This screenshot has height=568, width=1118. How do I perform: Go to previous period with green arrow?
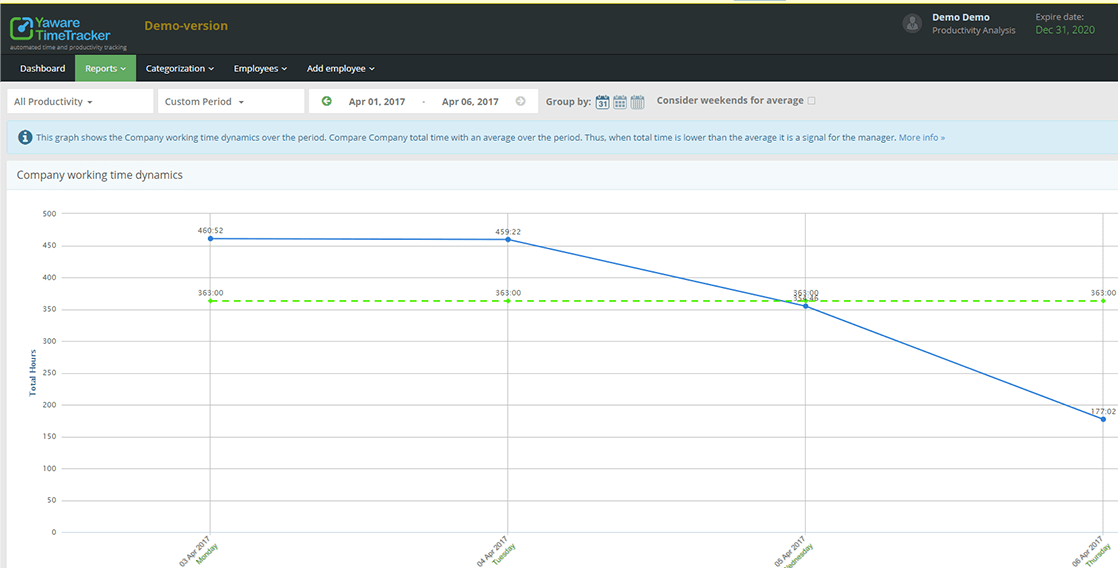click(x=327, y=101)
